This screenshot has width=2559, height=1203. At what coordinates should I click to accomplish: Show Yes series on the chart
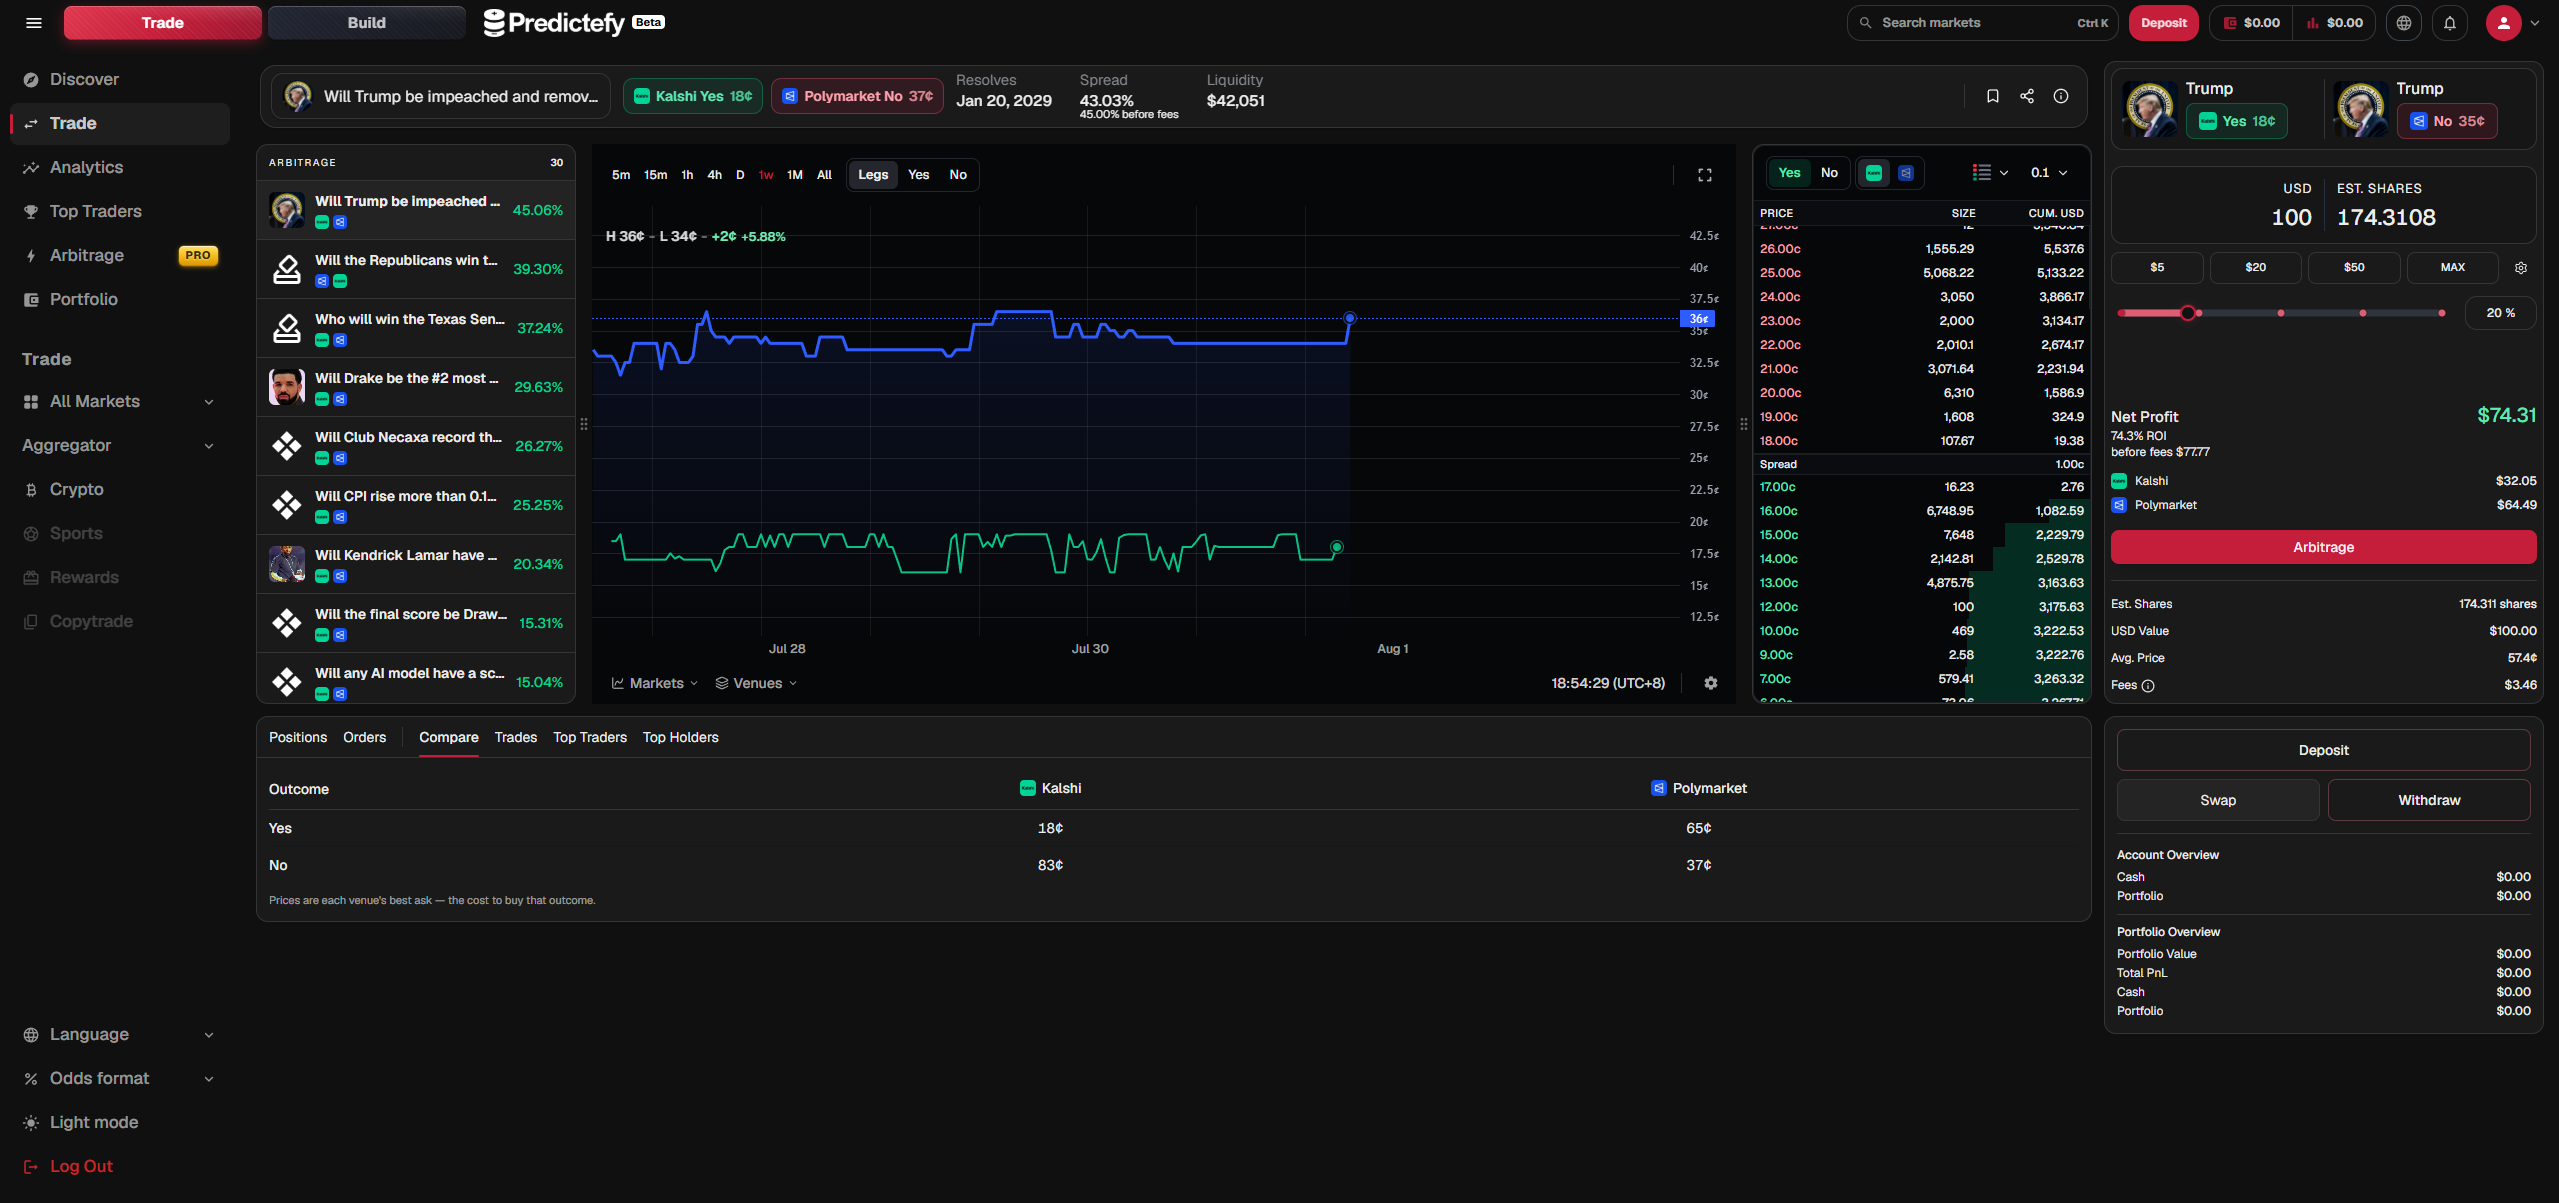click(918, 175)
